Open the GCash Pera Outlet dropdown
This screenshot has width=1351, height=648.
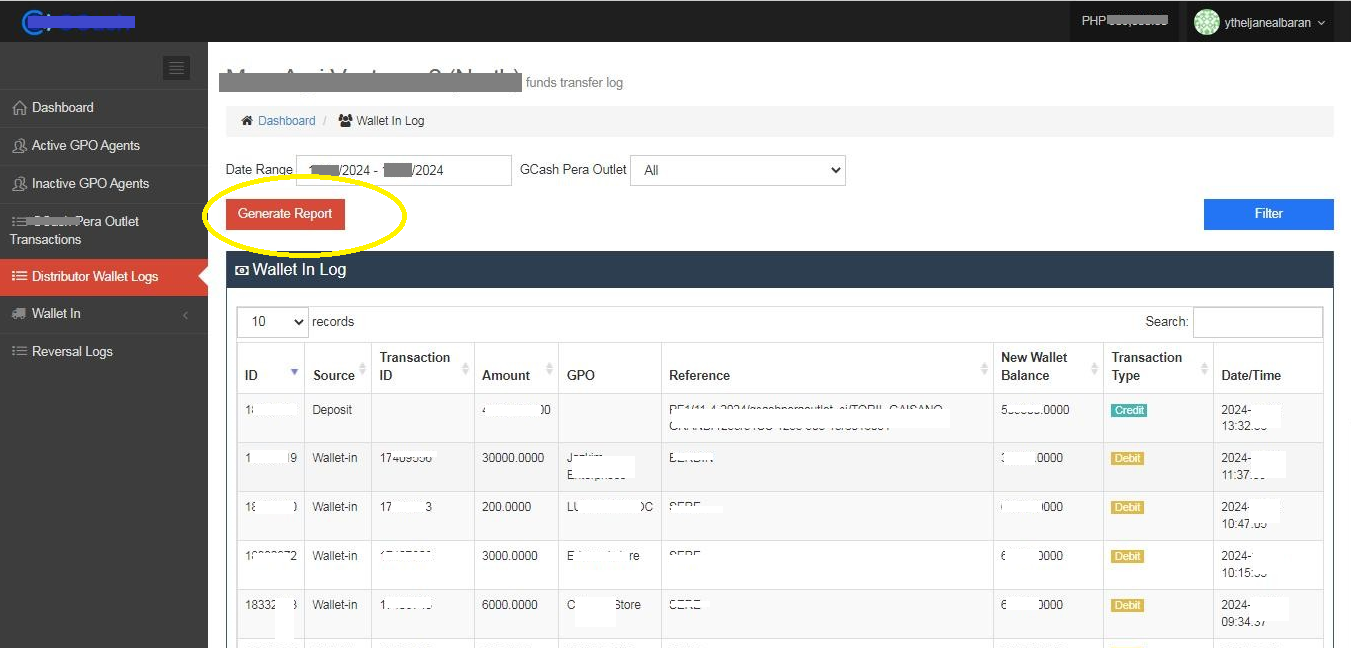738,170
